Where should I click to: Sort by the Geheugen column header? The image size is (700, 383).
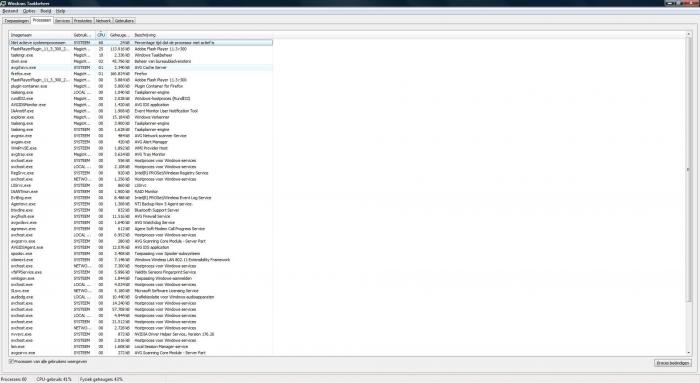click(x=120, y=35)
